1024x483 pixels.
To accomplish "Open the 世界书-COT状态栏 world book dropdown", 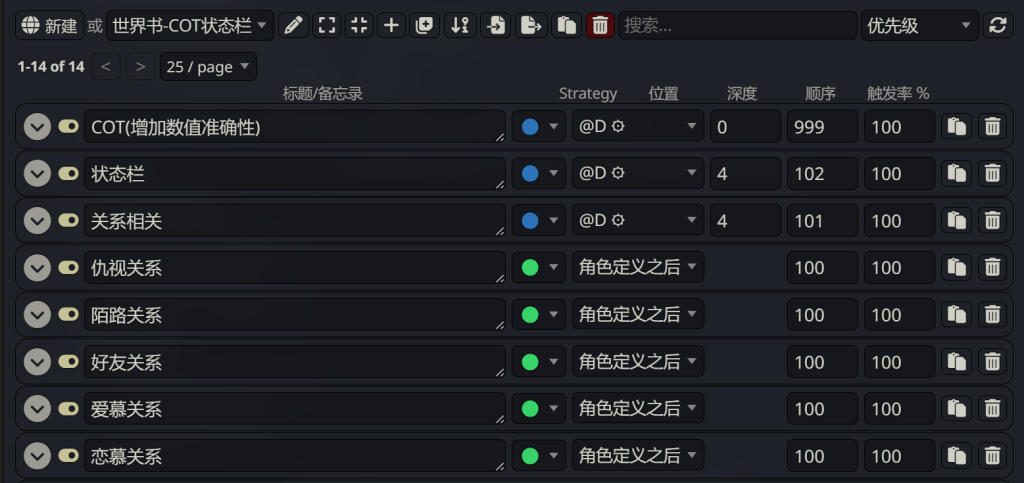I will pos(190,25).
